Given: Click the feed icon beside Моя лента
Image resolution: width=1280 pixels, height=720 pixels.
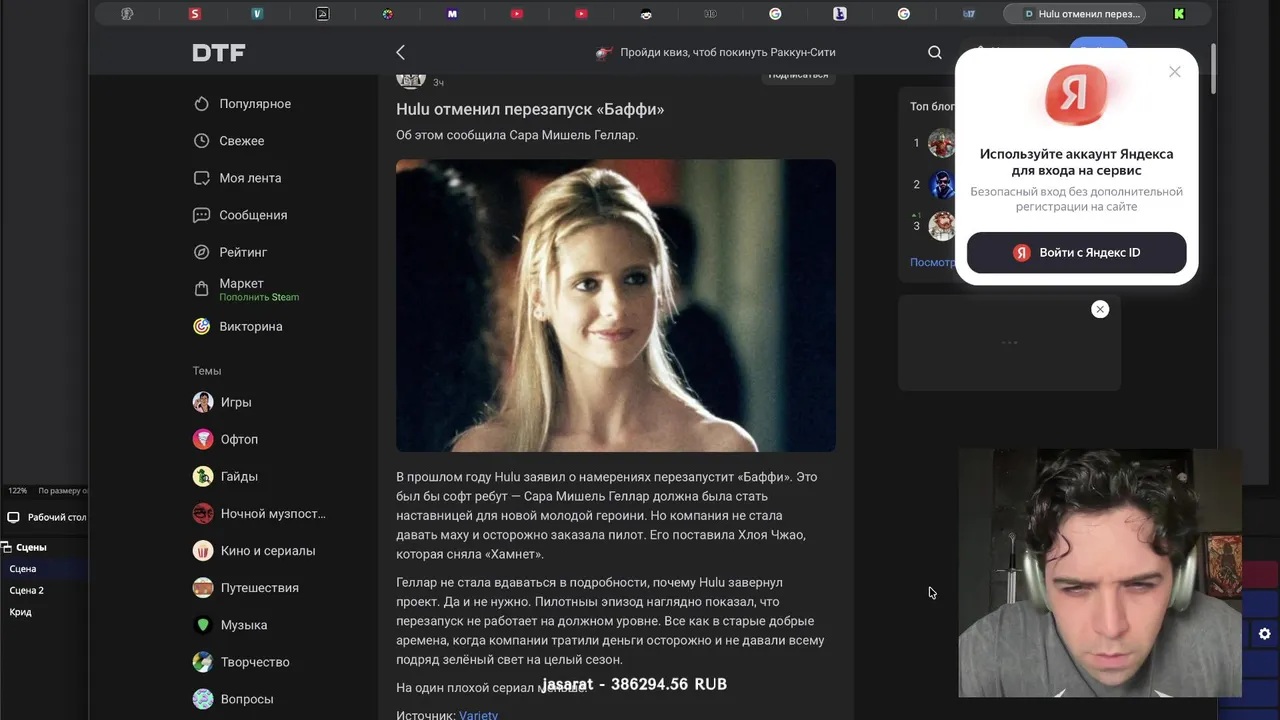Looking at the screenshot, I should click(x=202, y=178).
